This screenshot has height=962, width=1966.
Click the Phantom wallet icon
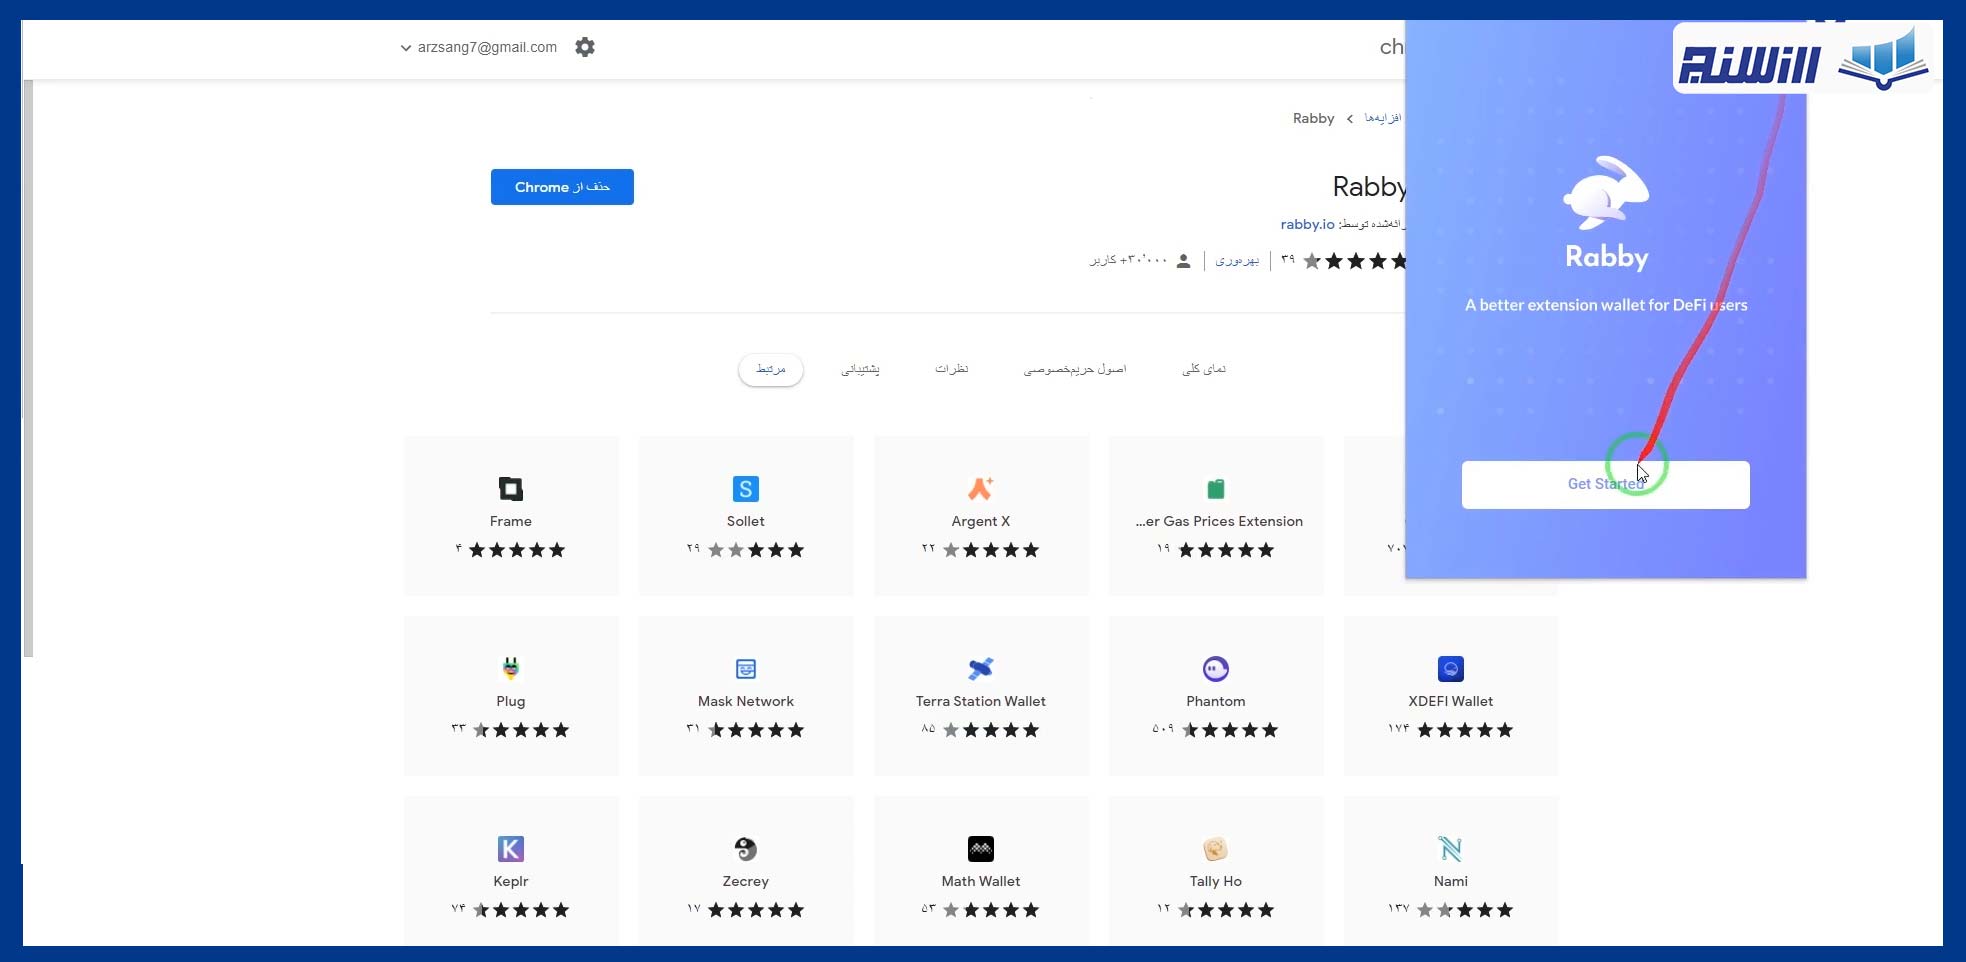1216,669
